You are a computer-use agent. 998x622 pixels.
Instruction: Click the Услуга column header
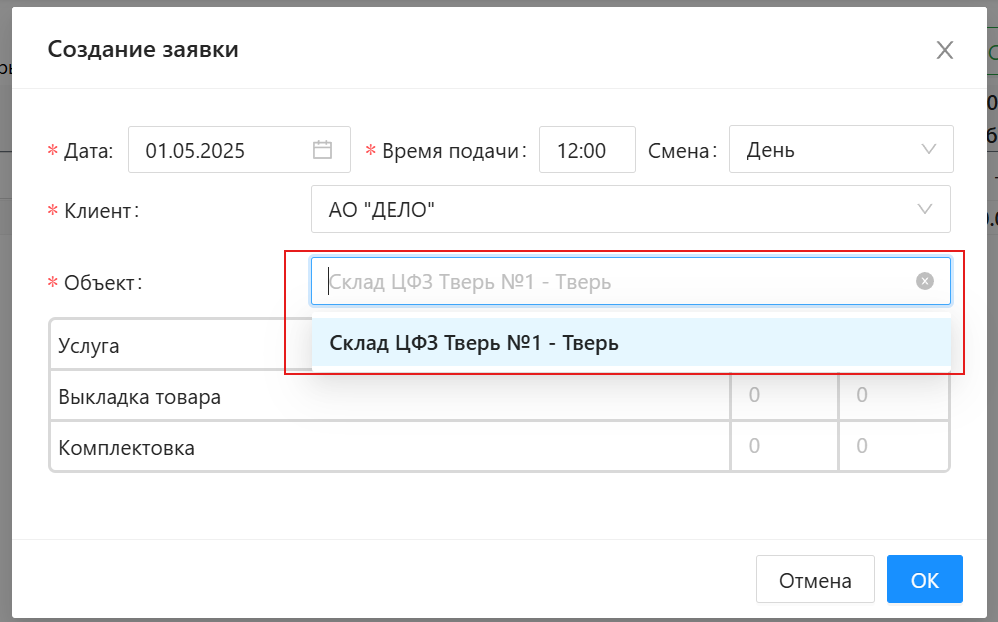(89, 346)
